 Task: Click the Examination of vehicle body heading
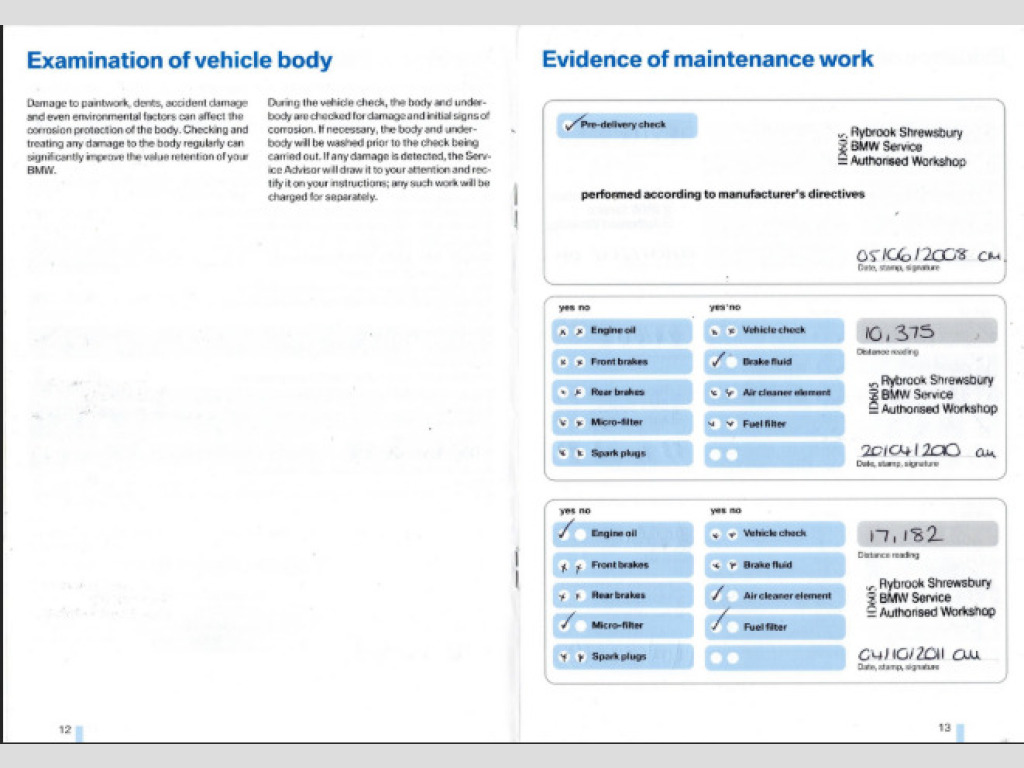click(x=179, y=60)
